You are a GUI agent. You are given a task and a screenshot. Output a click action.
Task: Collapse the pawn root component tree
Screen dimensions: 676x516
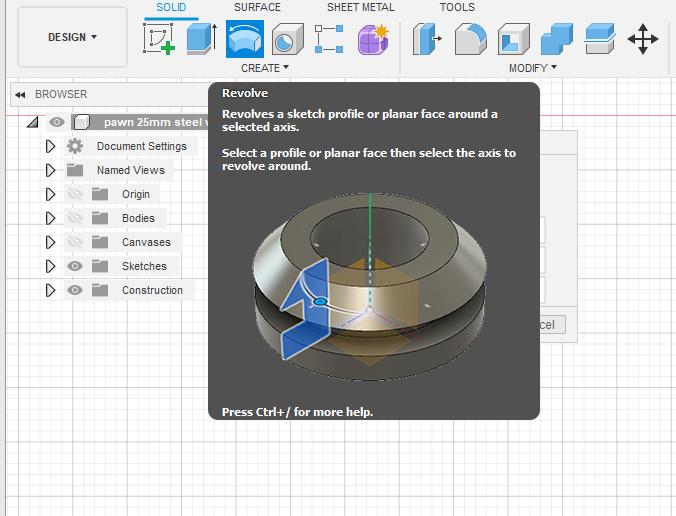(x=32, y=122)
